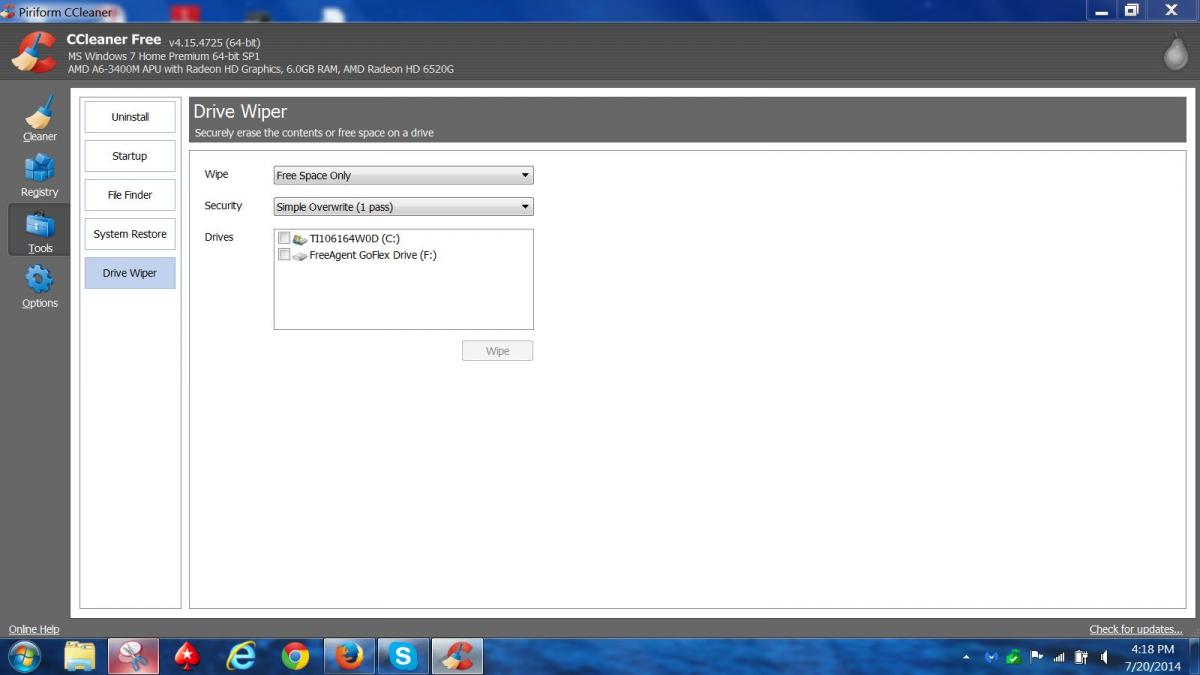Switch to Snipping Tool in taskbar
This screenshot has height=675, width=1200.
coord(133,656)
